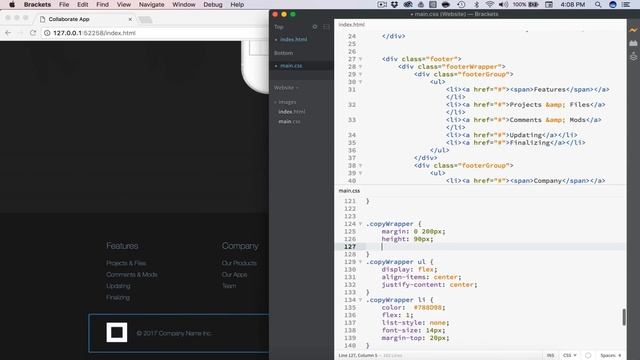Open Spotlight search in menu bar
Screen dimensions: 640x360
598,4
